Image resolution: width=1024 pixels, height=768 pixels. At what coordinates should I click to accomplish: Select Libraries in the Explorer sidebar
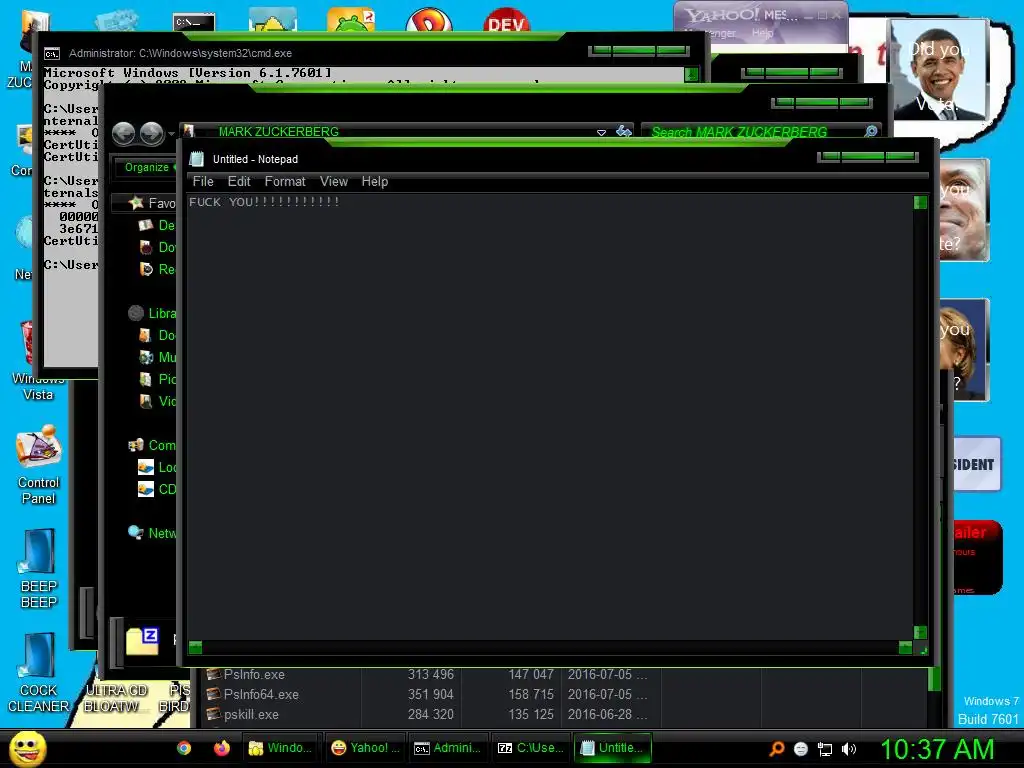[x=153, y=313]
